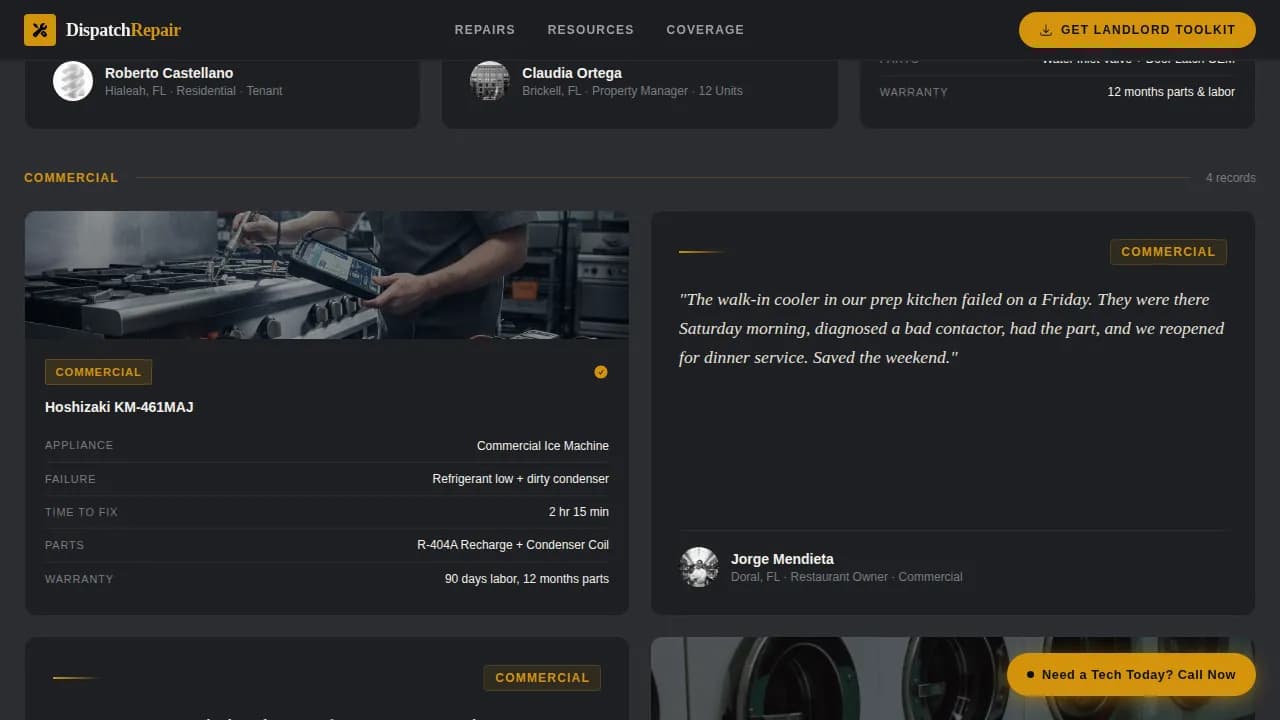This screenshot has height=720, width=1280.
Task: Select R-404A Recharge + Condenser Coil text
Action: [x=513, y=545]
